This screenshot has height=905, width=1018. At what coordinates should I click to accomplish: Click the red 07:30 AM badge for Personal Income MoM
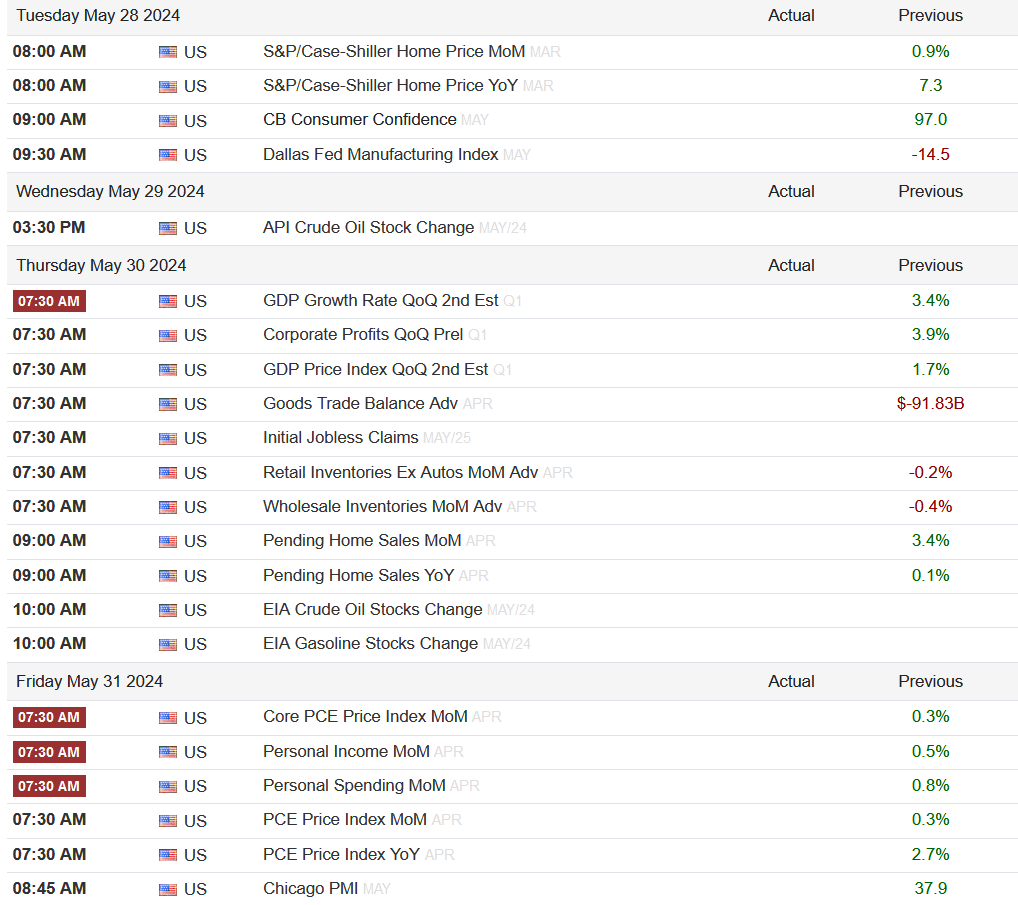[49, 752]
